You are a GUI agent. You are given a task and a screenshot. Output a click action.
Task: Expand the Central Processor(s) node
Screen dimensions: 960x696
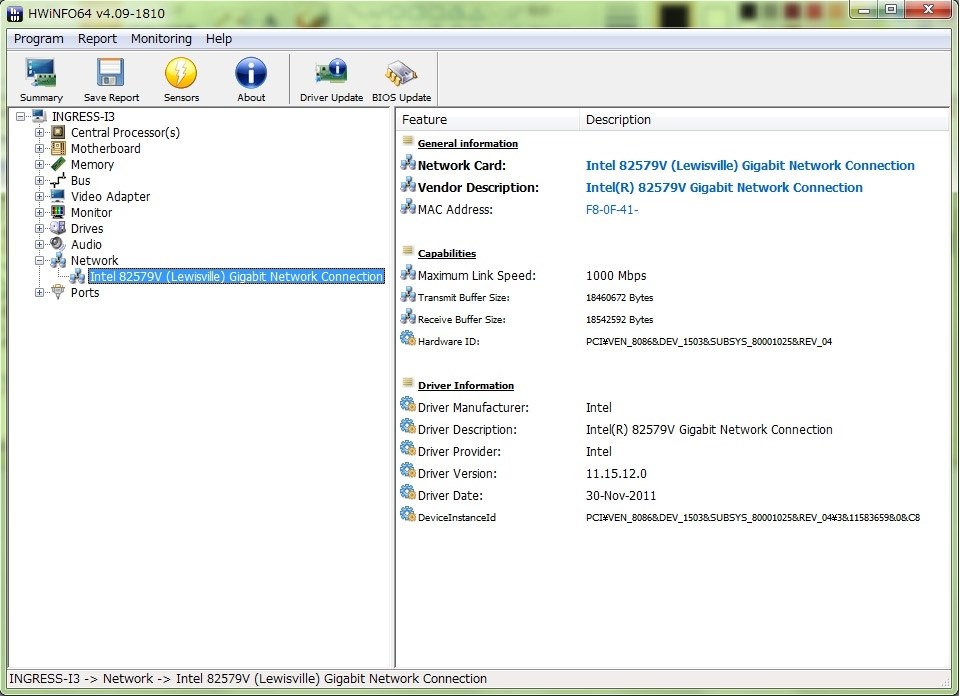pyautogui.click(x=39, y=132)
